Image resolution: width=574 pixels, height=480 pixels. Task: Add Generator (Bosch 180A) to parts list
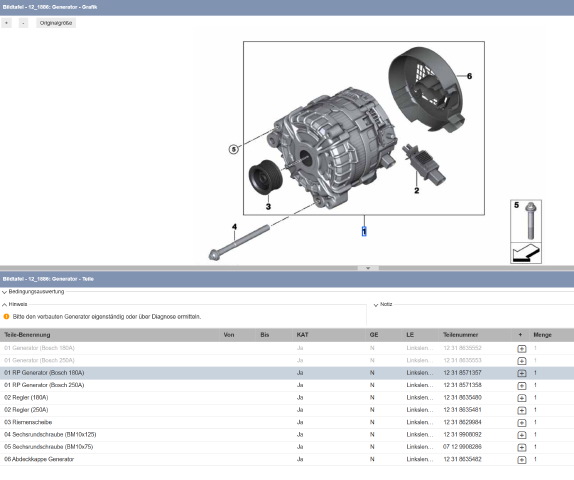522,349
